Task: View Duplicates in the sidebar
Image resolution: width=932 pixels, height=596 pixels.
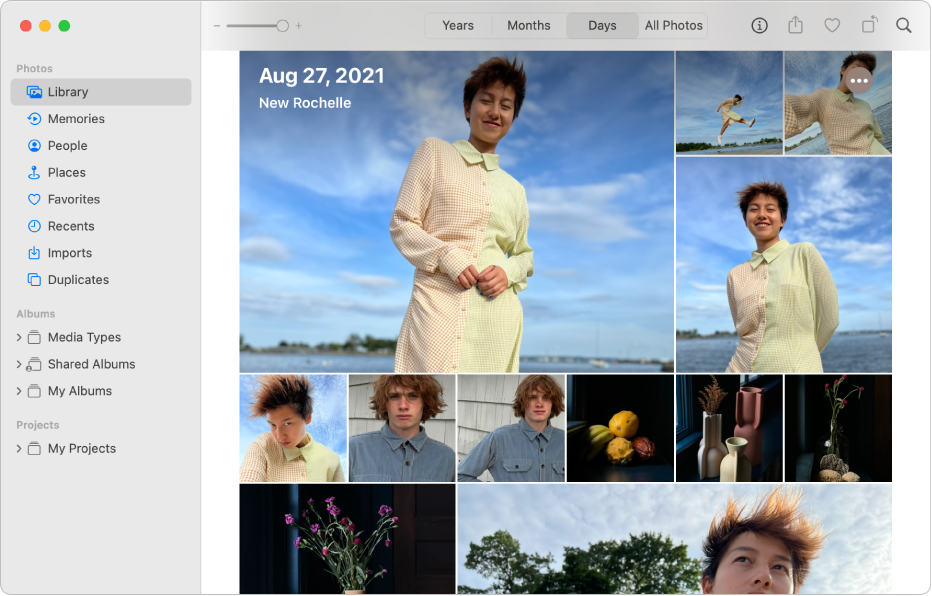Action: click(78, 279)
